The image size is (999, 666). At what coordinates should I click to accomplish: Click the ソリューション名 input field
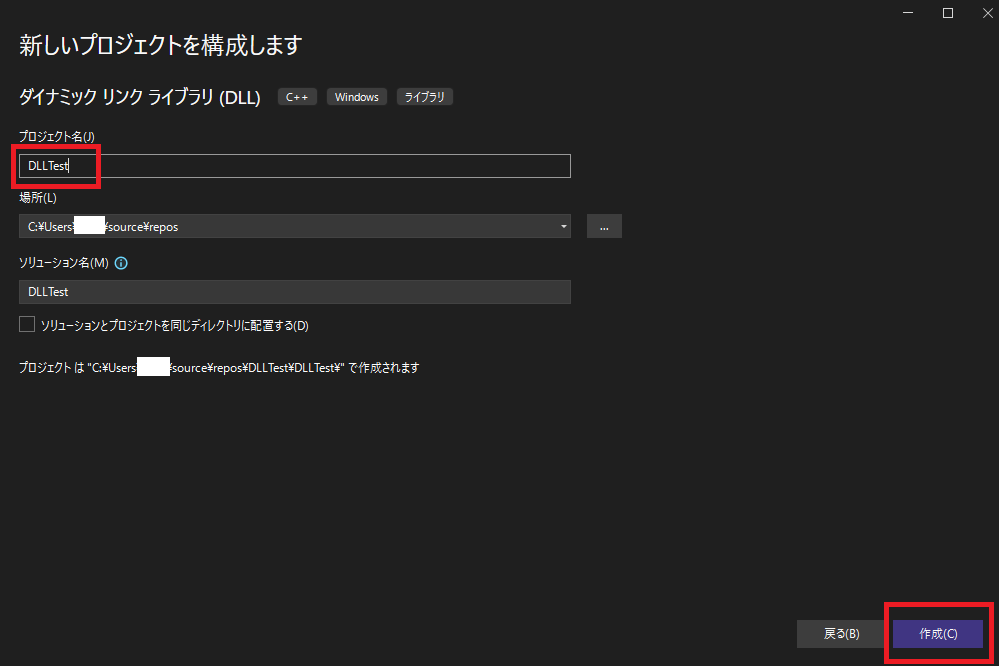294,292
